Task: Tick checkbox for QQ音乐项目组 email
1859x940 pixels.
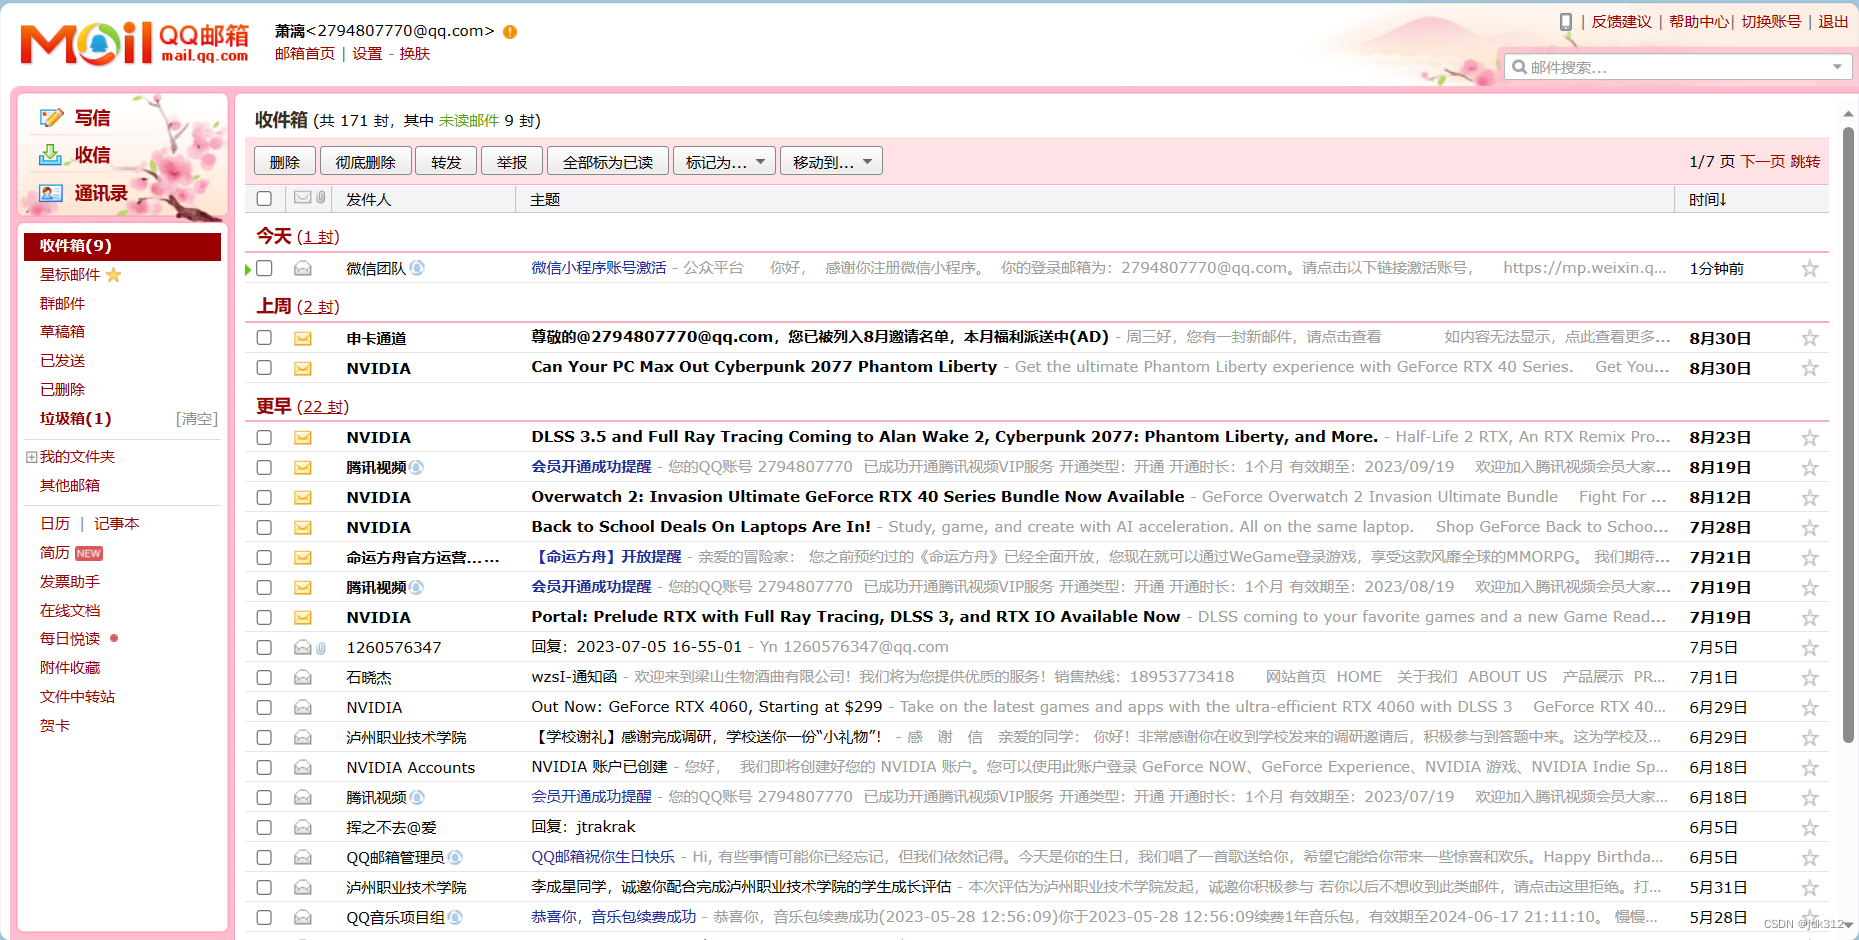Action: click(264, 917)
